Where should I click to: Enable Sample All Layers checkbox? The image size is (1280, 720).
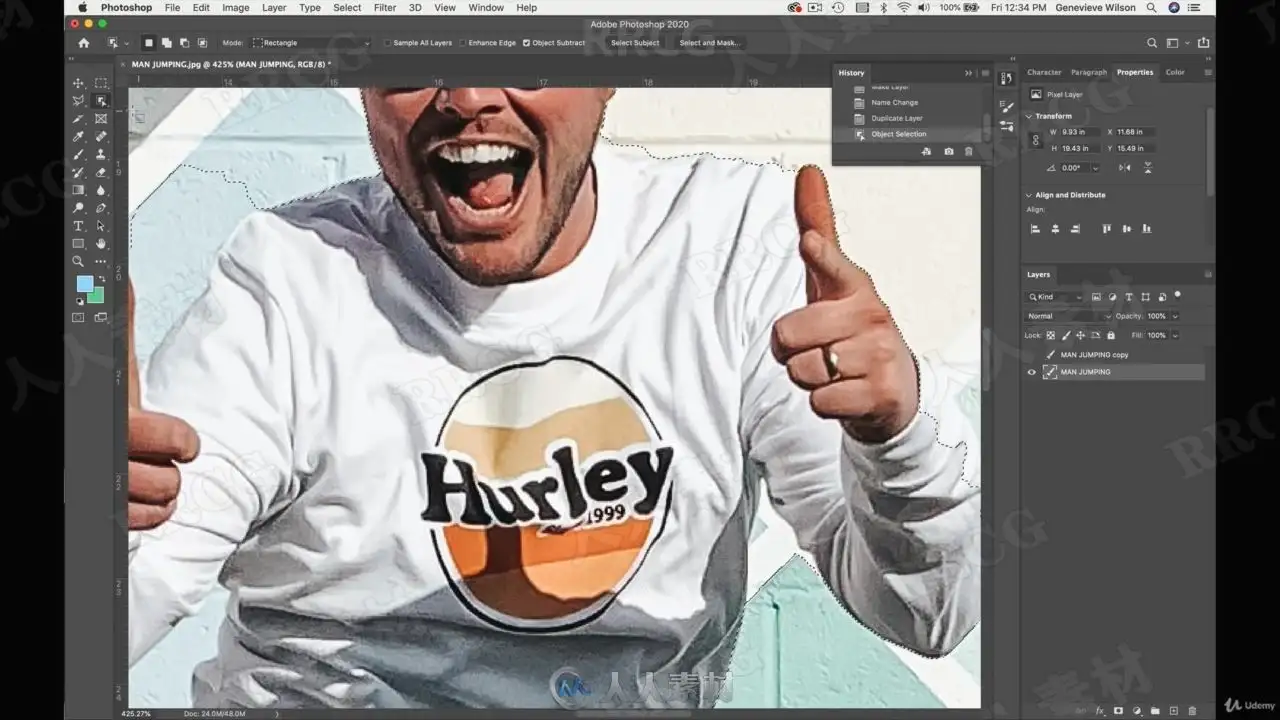coord(389,43)
